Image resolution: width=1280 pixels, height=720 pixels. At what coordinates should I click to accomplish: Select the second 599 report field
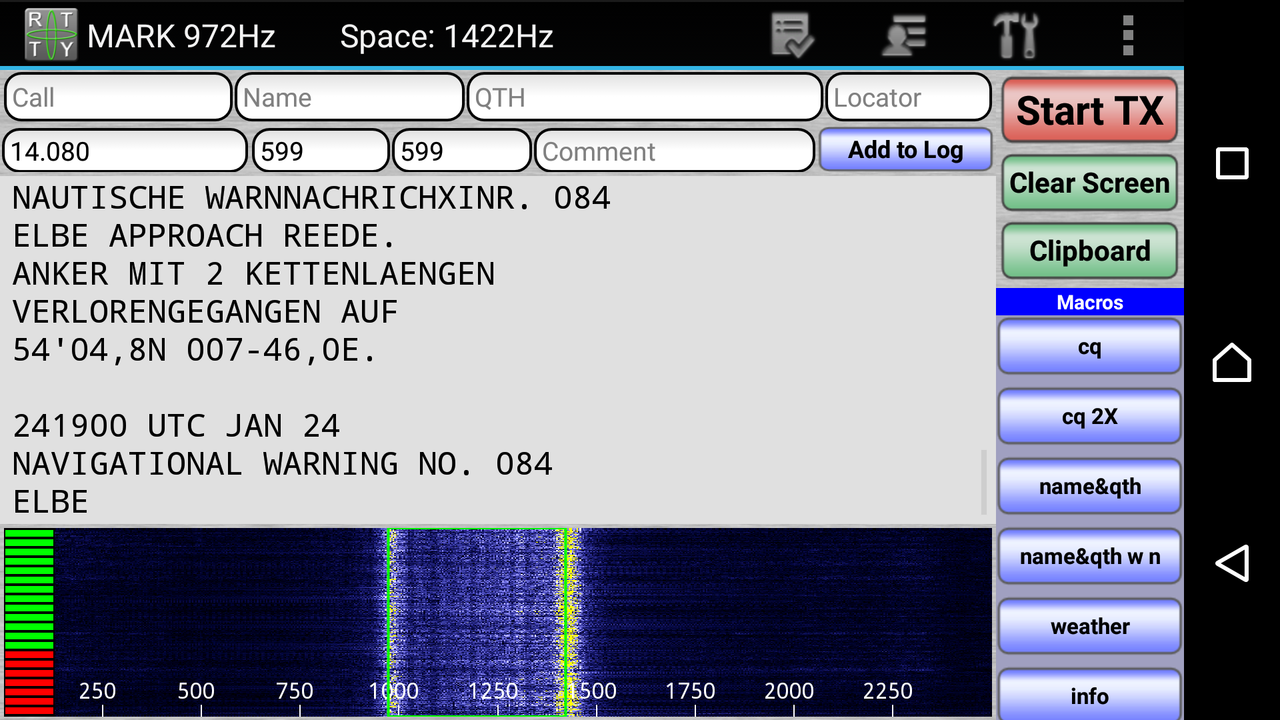(x=461, y=151)
